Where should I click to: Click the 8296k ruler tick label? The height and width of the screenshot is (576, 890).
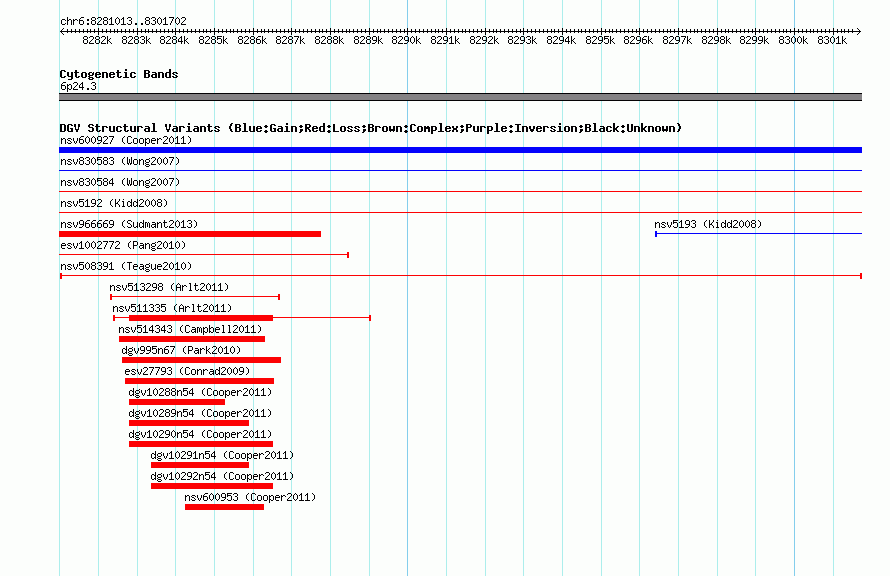[x=638, y=40]
